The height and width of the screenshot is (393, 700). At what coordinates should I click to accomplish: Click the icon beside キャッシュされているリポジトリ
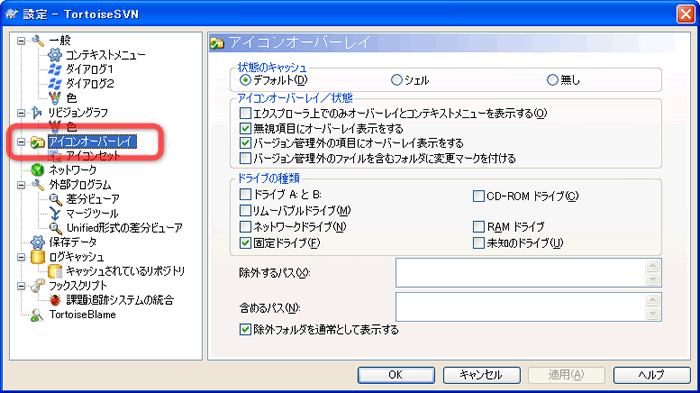coord(54,271)
